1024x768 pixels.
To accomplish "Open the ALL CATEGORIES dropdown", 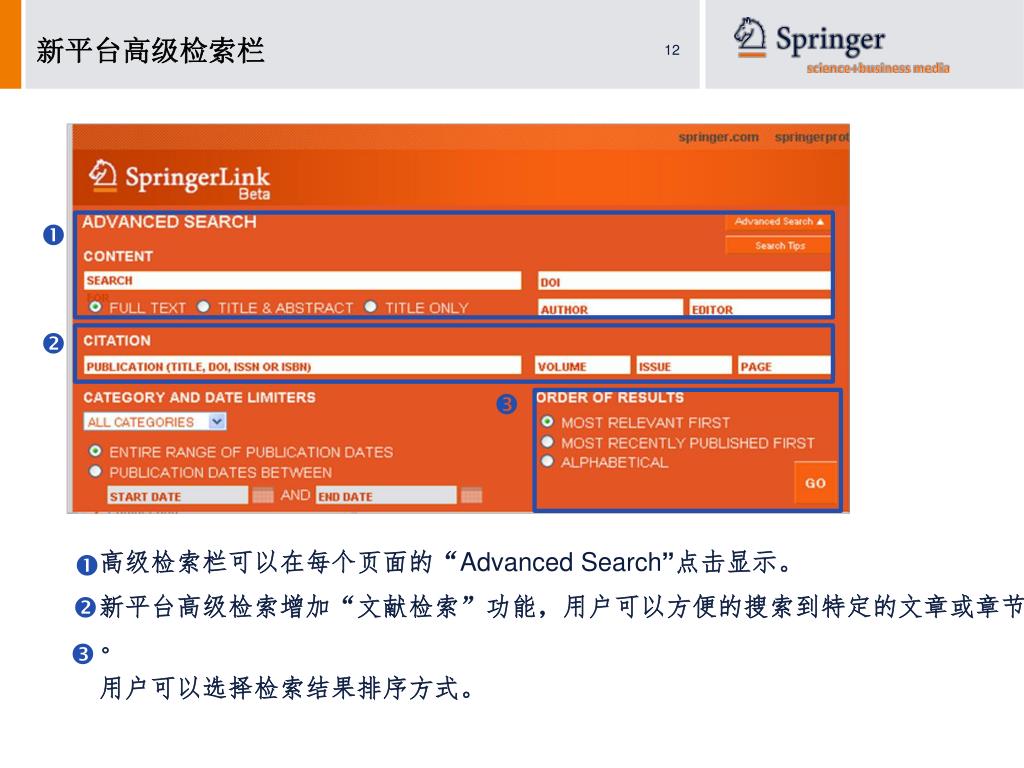I will pos(155,422).
